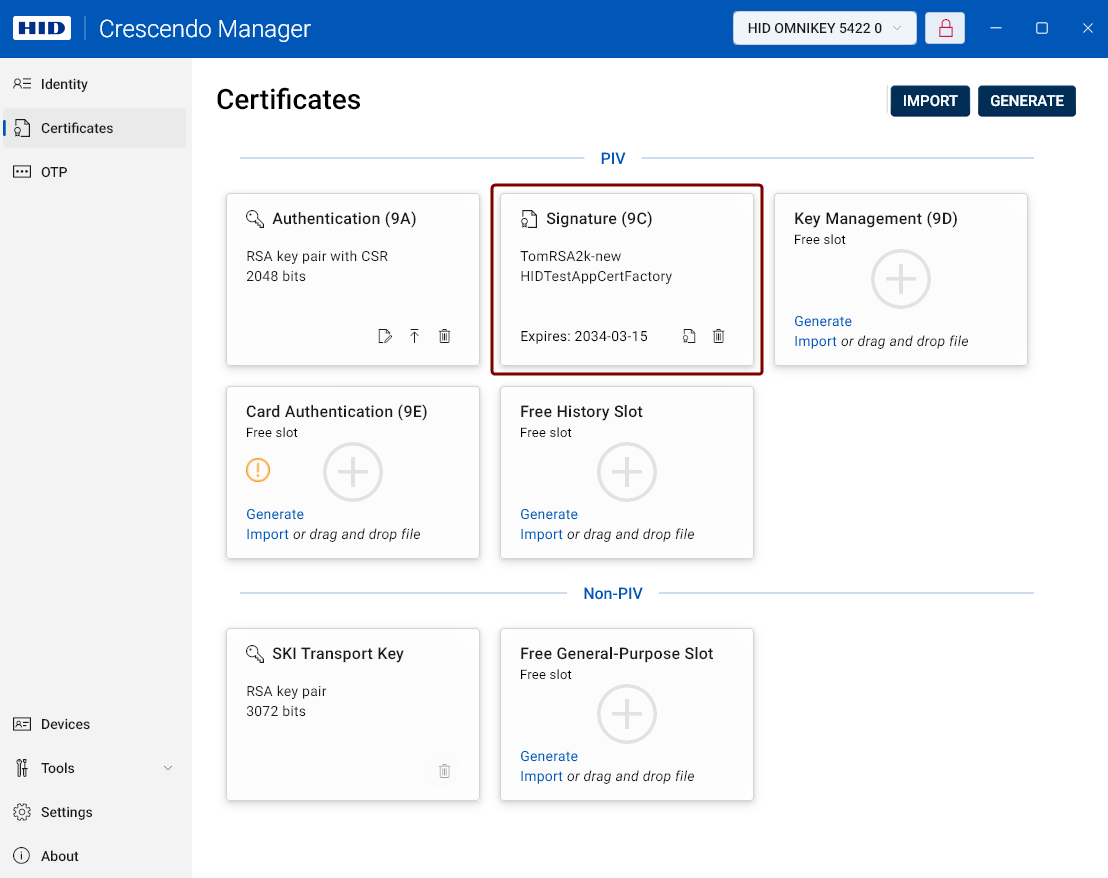Image resolution: width=1108 pixels, height=878 pixels.
Task: Click Generate link in Free History Slot
Action: [x=549, y=514]
